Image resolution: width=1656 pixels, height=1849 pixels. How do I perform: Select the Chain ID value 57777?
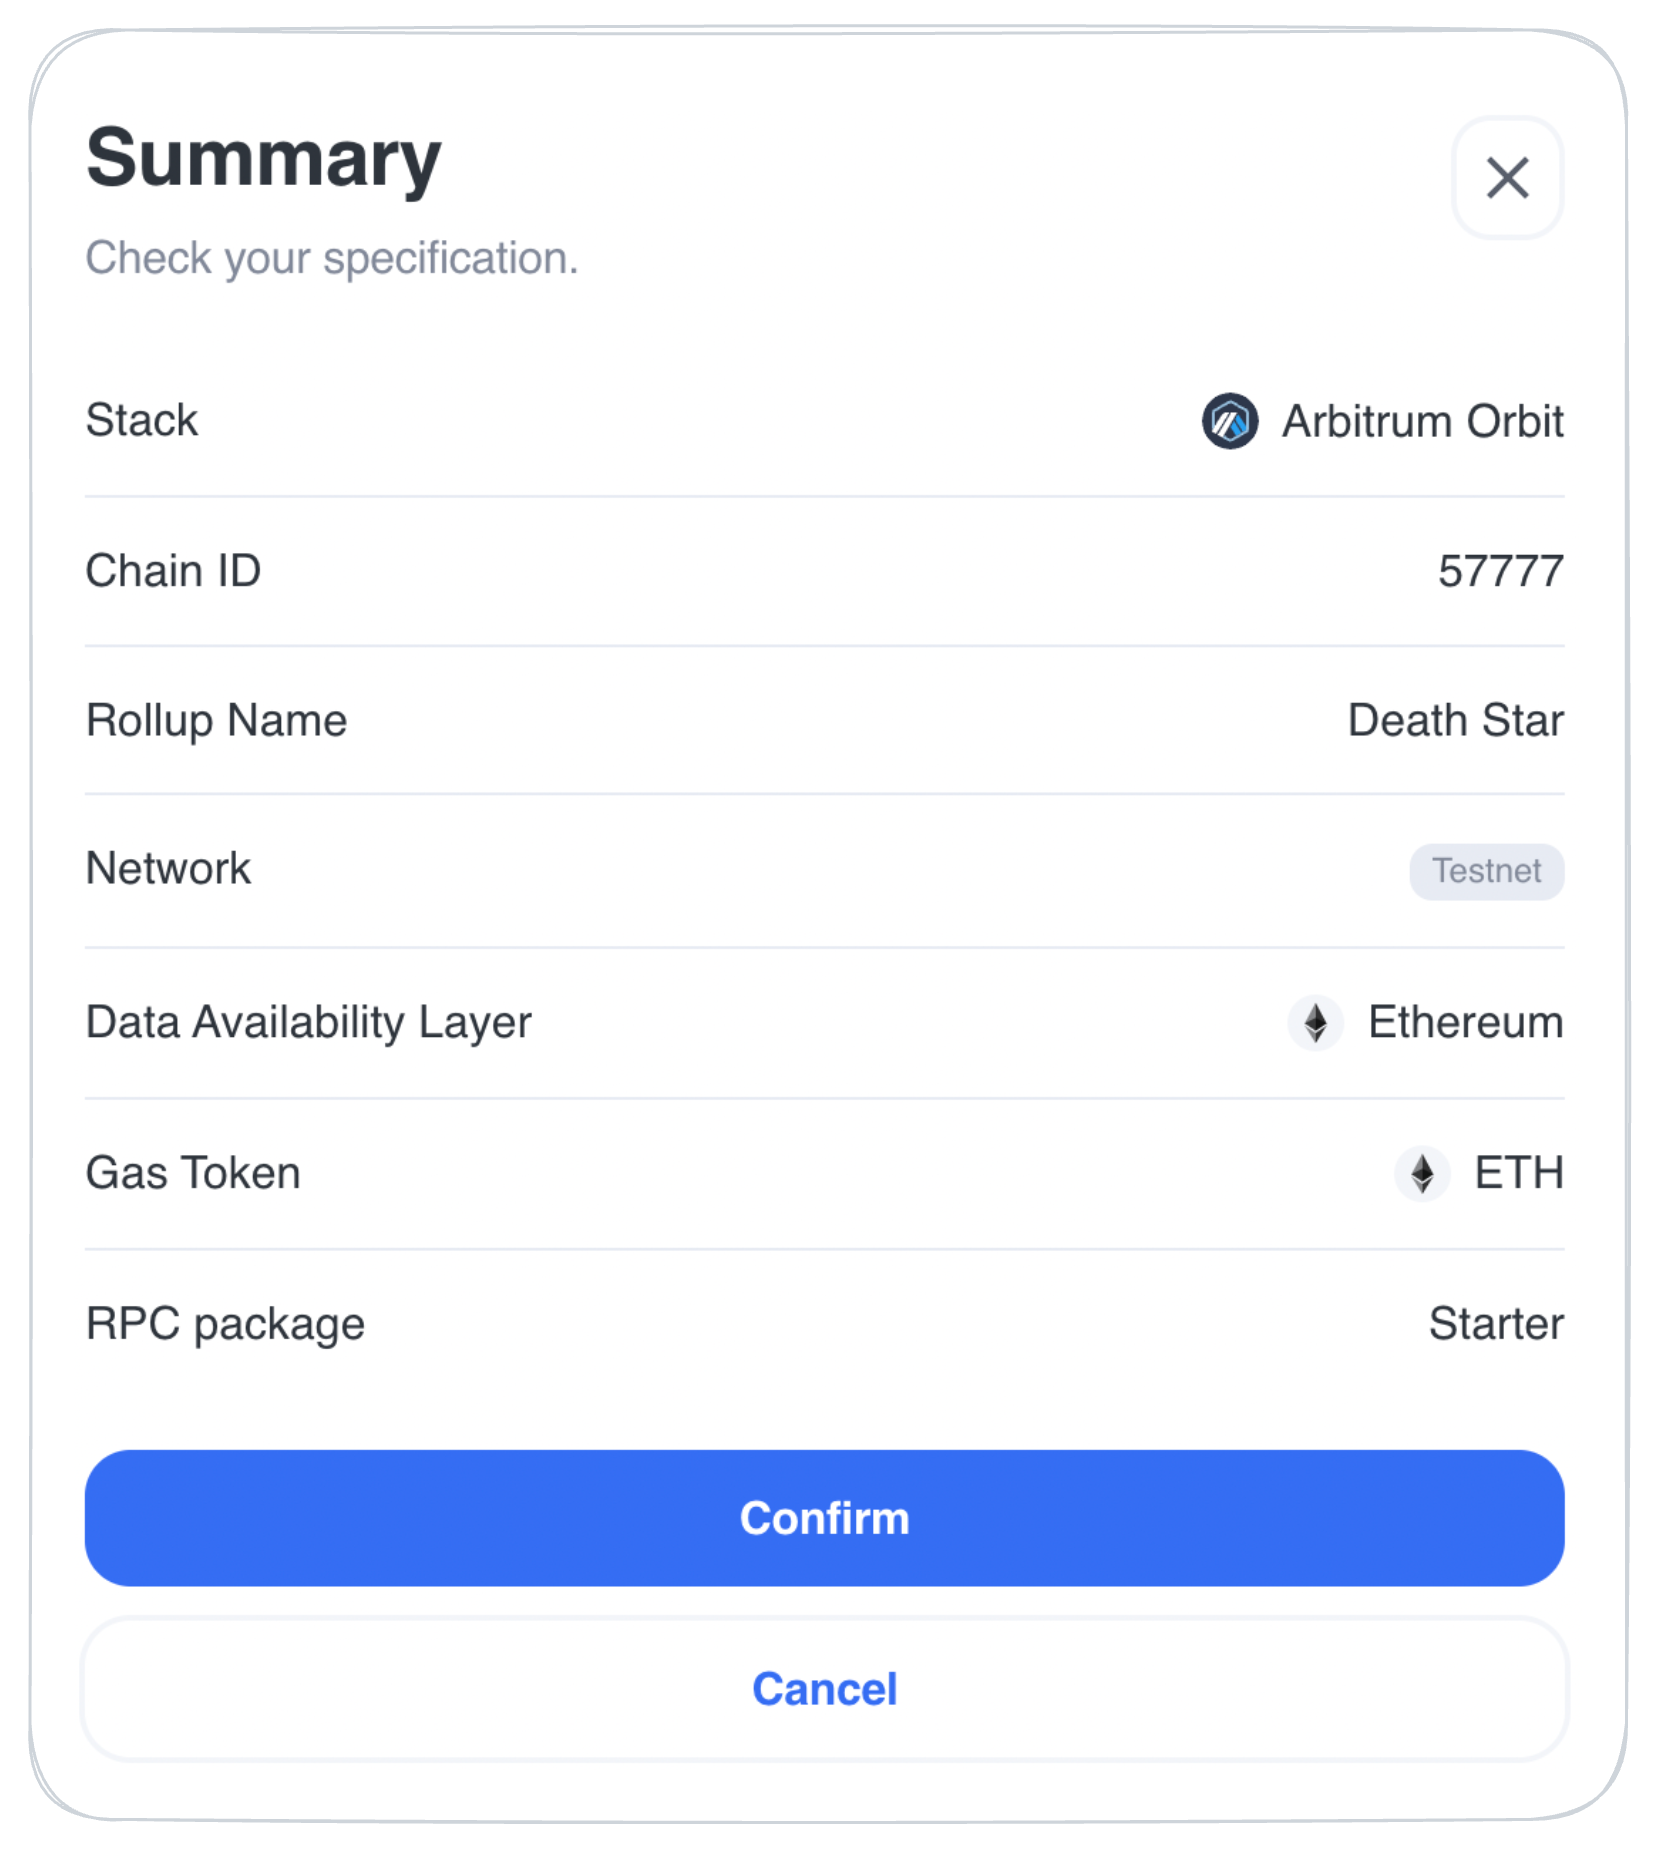click(x=1500, y=571)
